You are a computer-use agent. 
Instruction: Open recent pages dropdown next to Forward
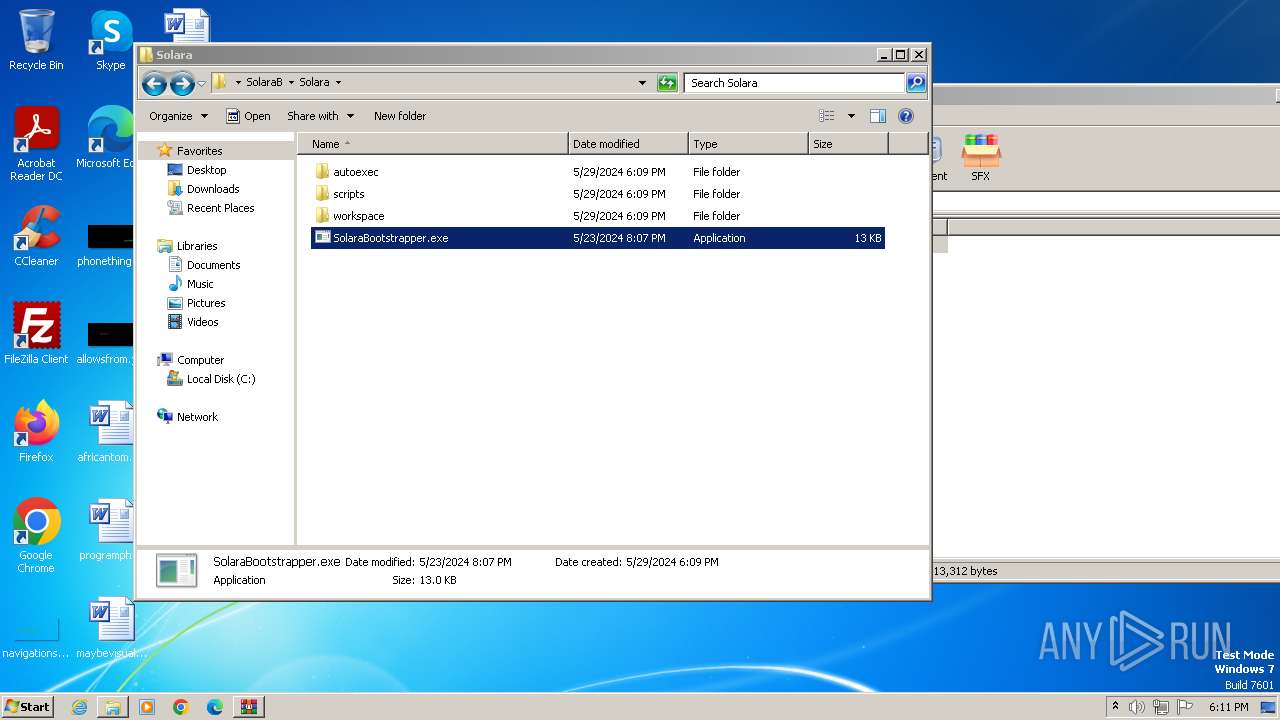[x=202, y=83]
